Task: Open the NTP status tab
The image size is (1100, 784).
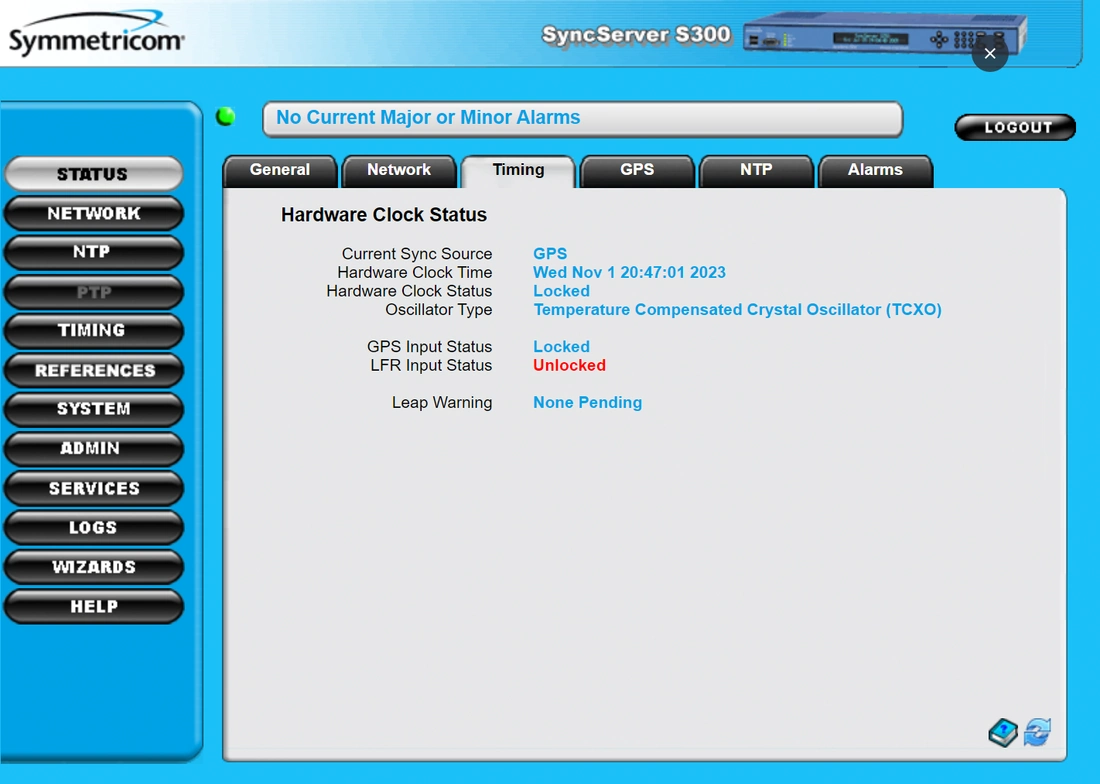Action: [x=756, y=170]
